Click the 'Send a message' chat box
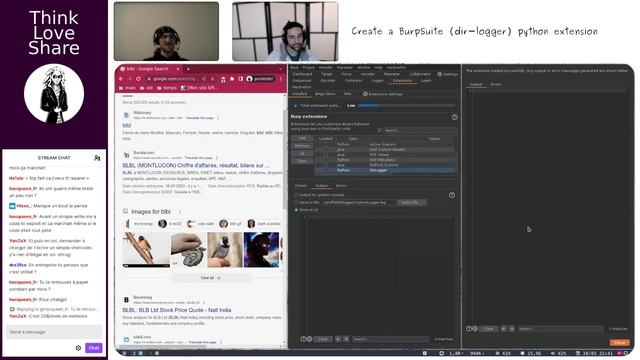This screenshot has width=640, height=360. click(54, 332)
